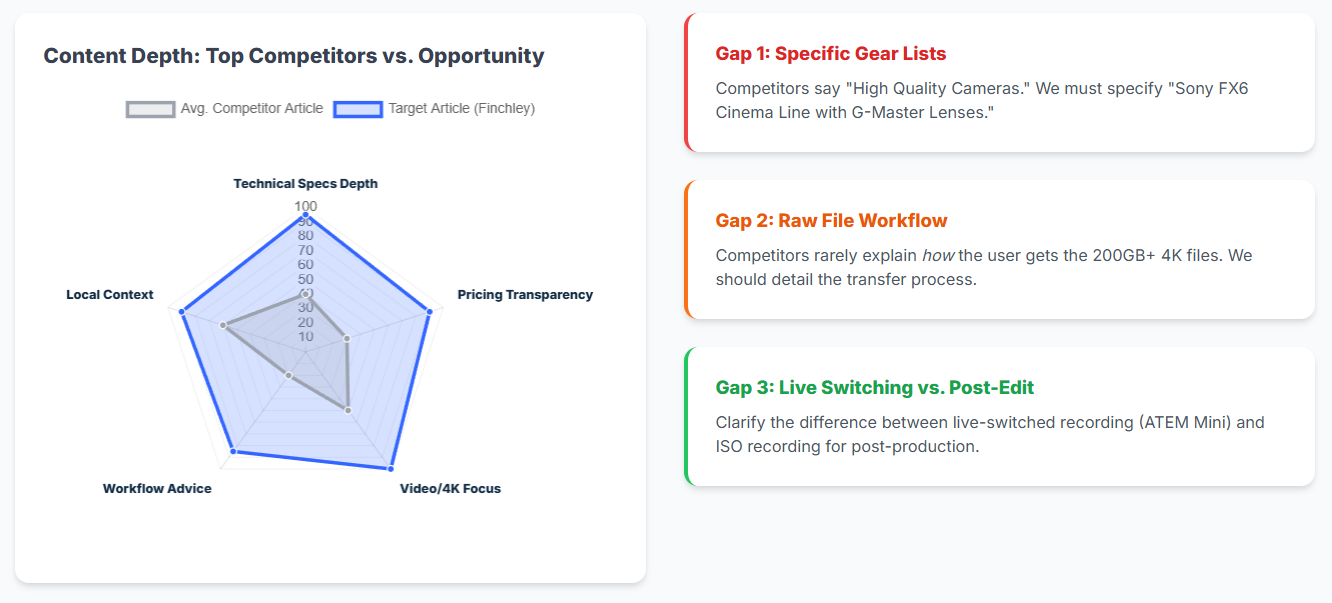The height and width of the screenshot is (603, 1332).
Task: Select gray competitor point on Local Context axis
Action: pos(223,325)
